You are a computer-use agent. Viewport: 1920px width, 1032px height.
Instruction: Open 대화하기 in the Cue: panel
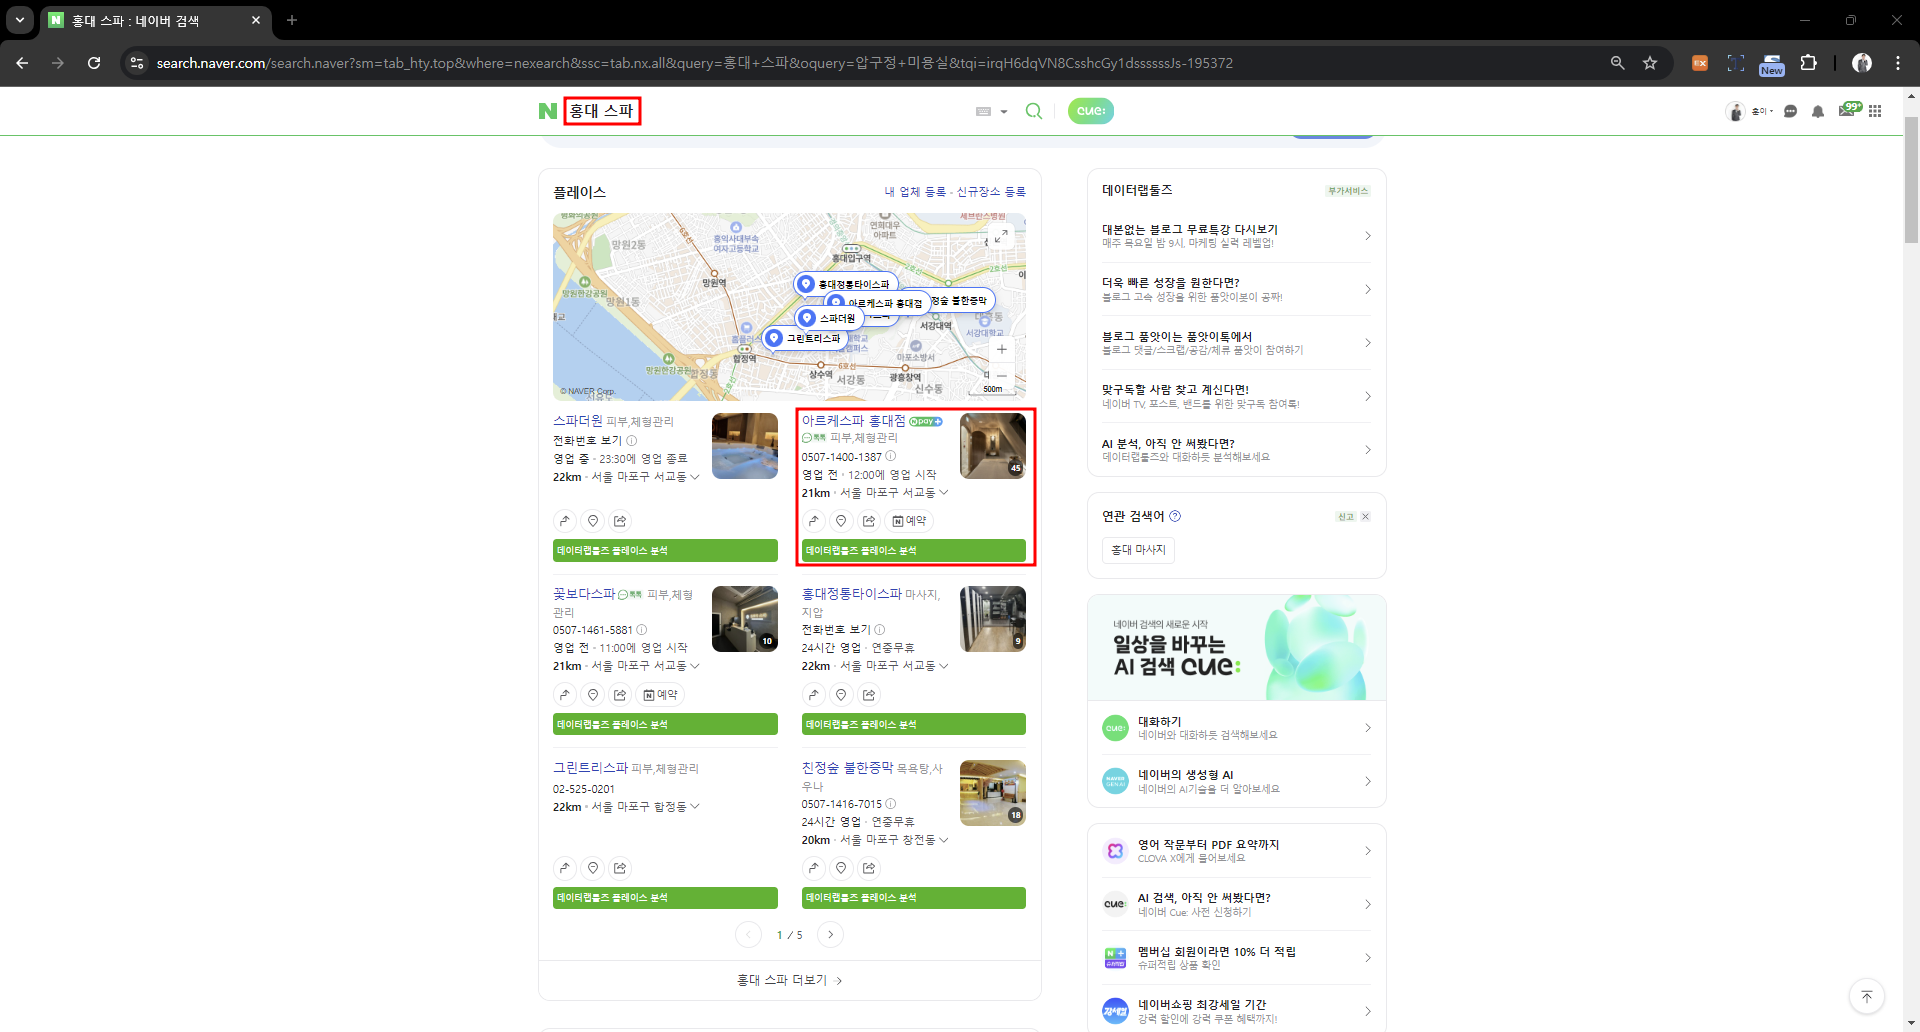(1236, 728)
